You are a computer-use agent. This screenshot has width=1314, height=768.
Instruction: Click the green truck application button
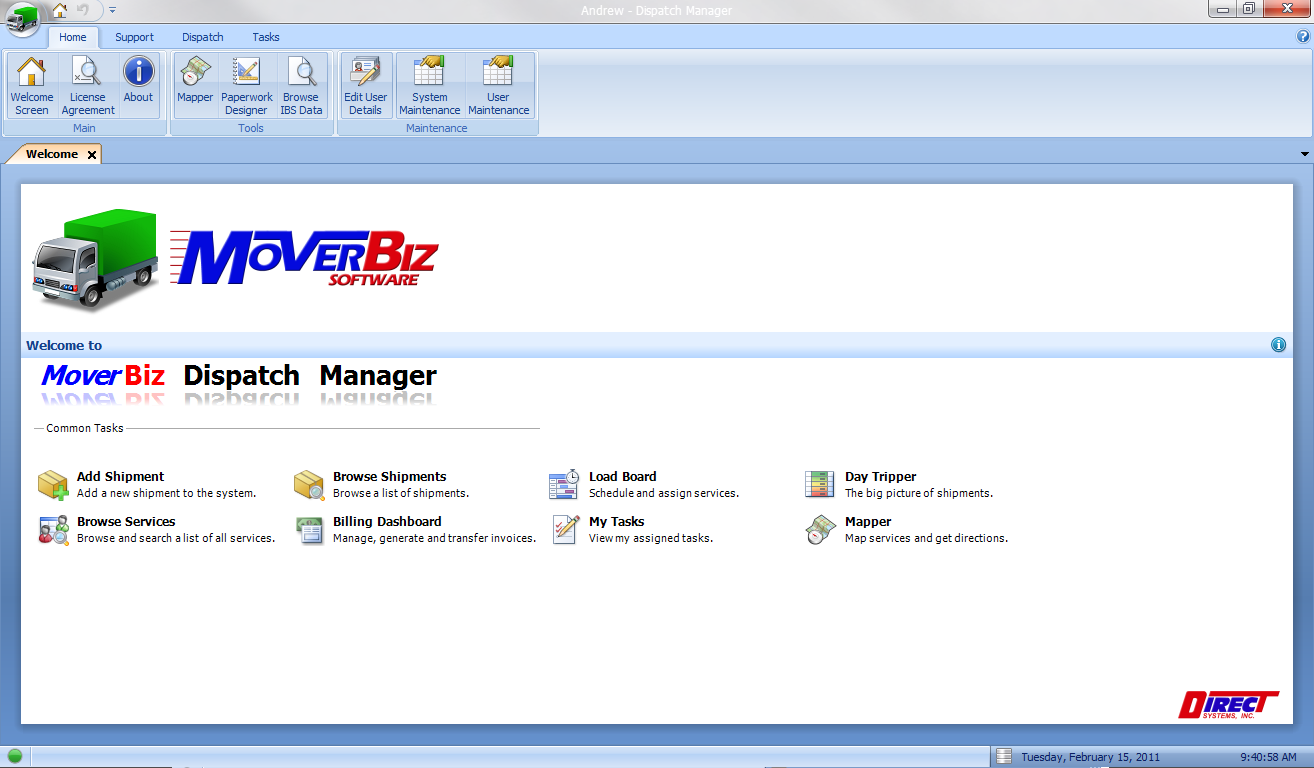click(x=23, y=18)
